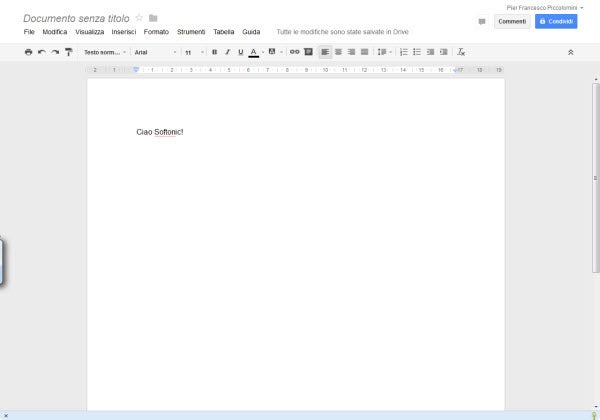Click the Commenti button
This screenshot has height=420, width=600.
tap(512, 21)
